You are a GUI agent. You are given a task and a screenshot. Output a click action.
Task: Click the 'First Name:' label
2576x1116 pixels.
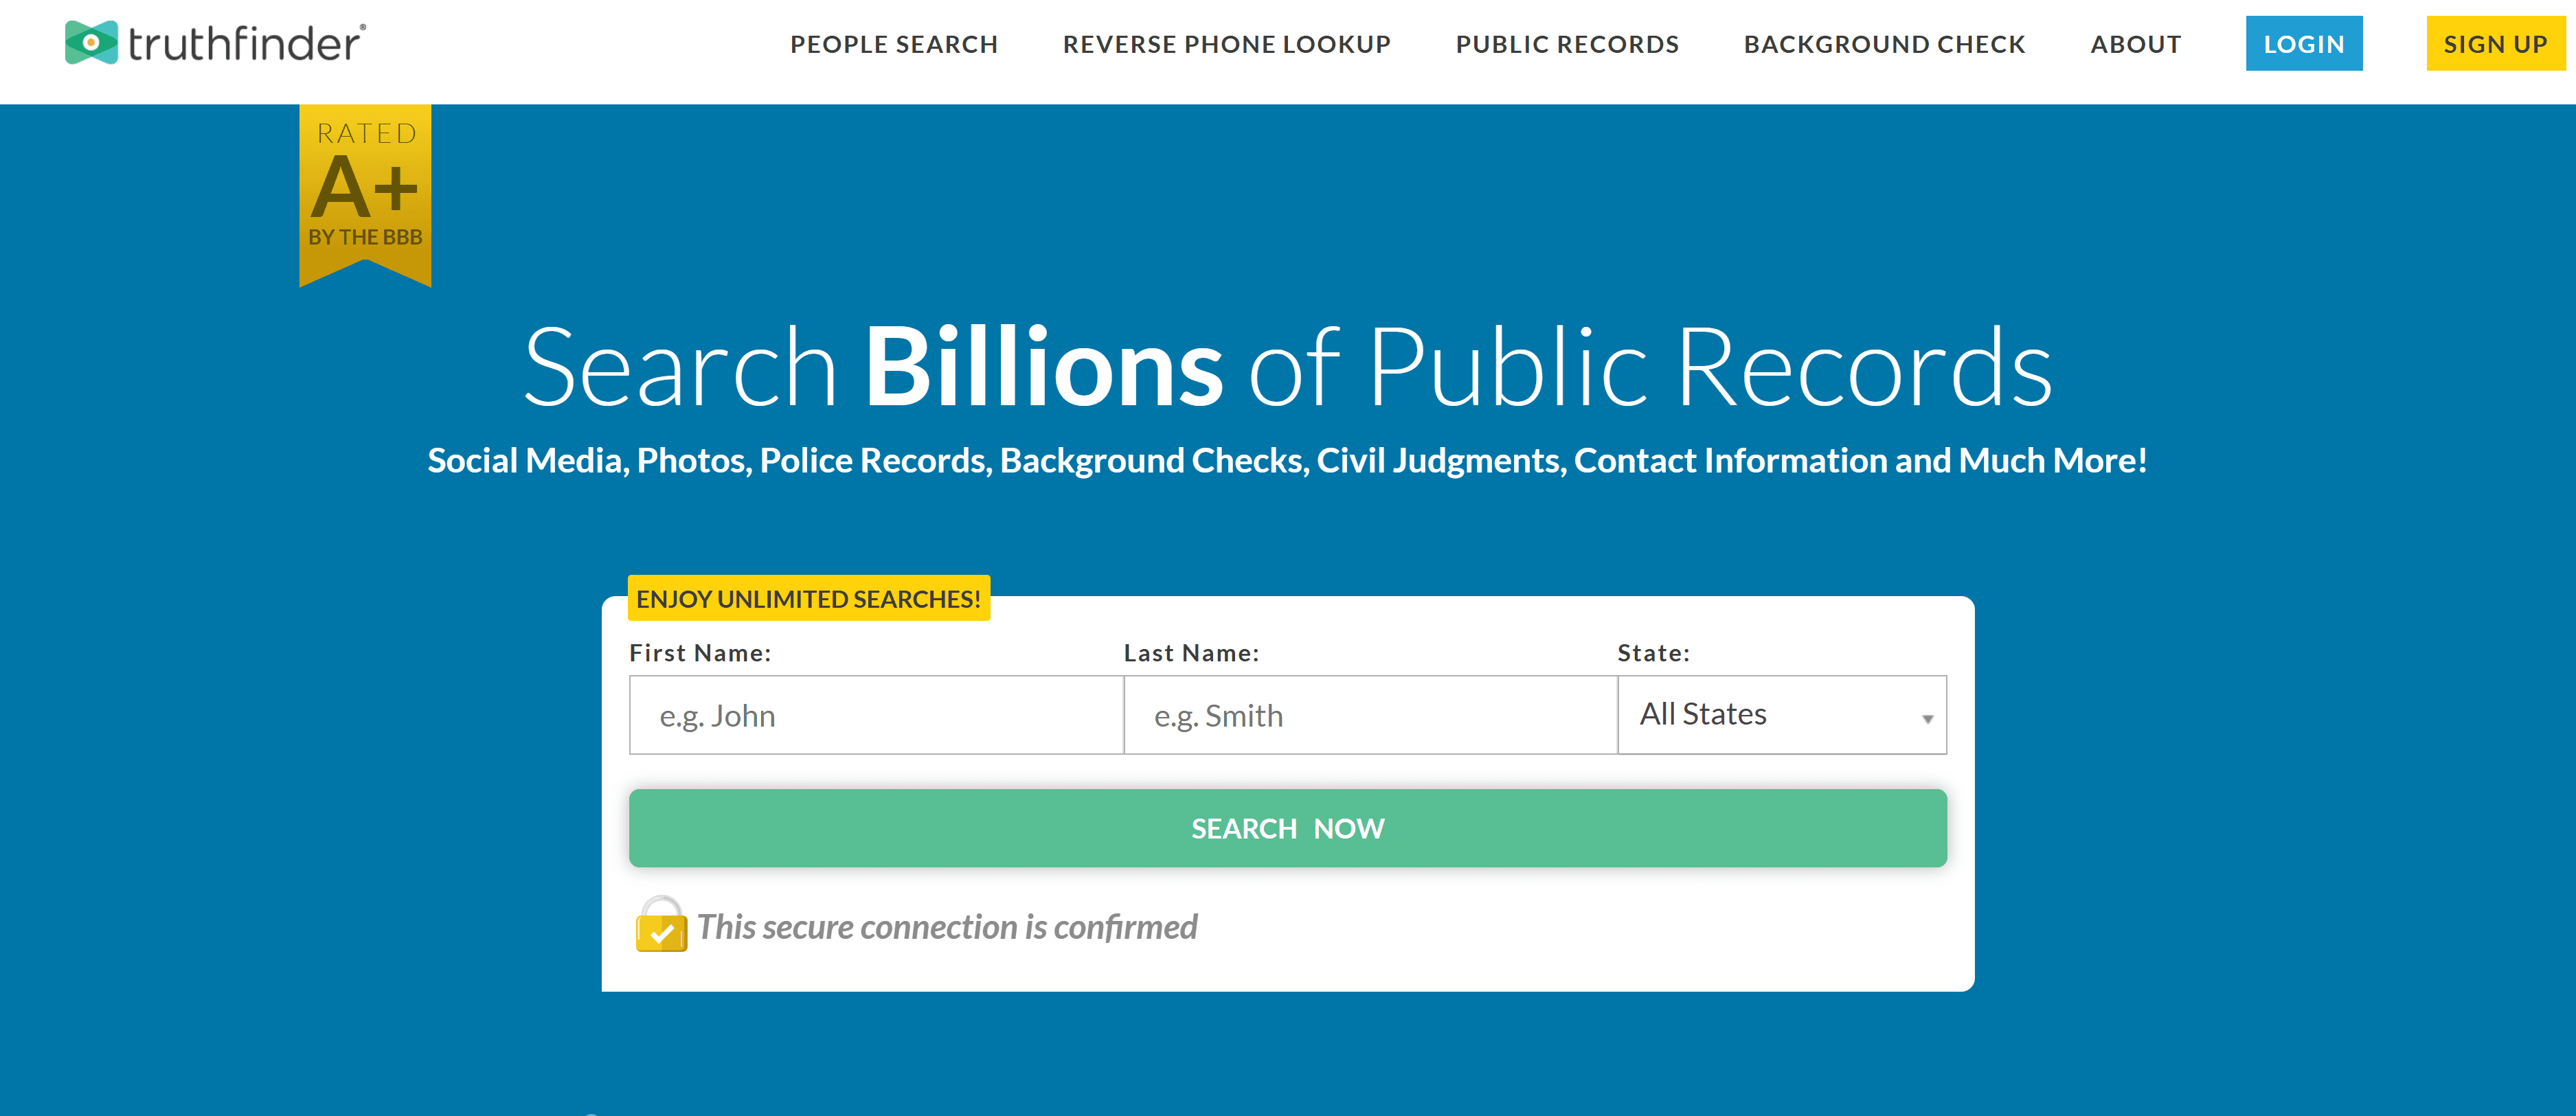[700, 653]
